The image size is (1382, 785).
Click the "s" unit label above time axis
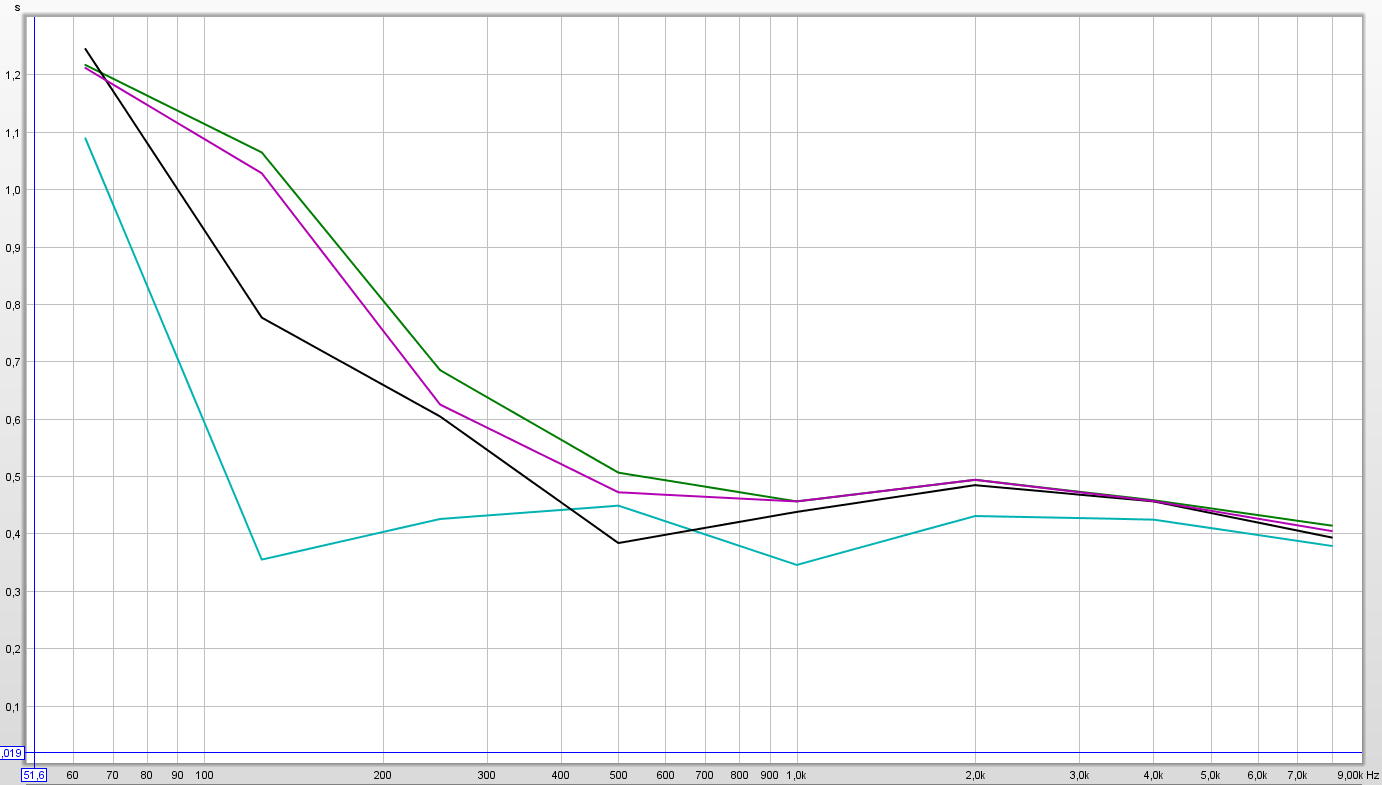coord(16,7)
